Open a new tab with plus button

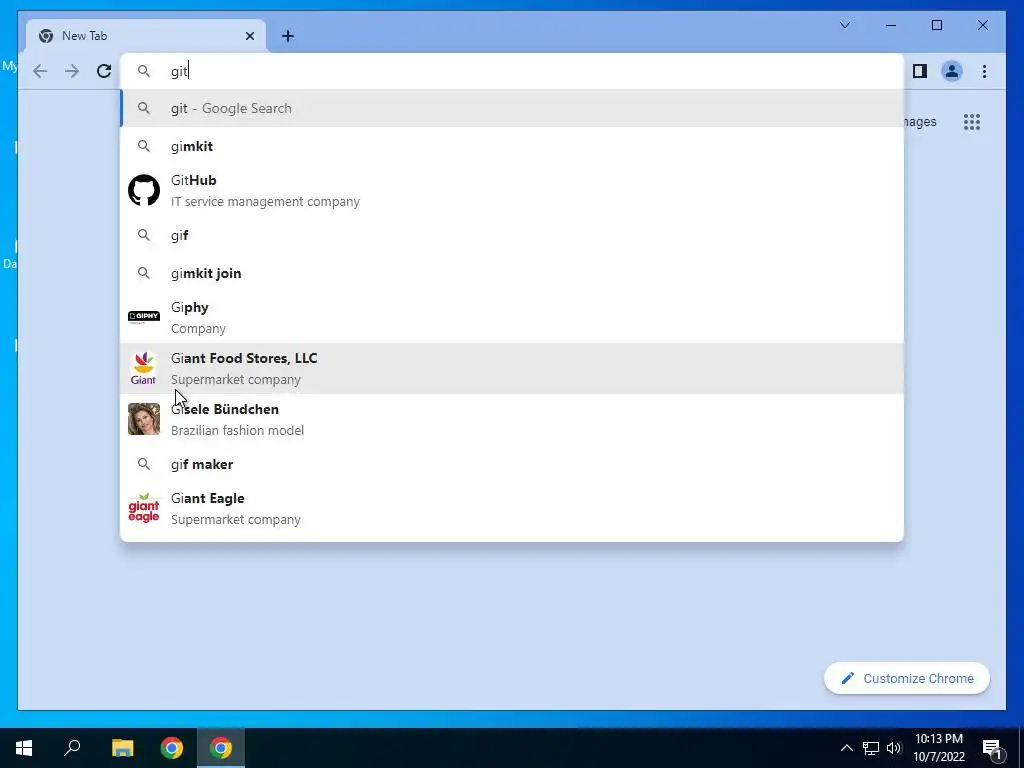tap(288, 36)
